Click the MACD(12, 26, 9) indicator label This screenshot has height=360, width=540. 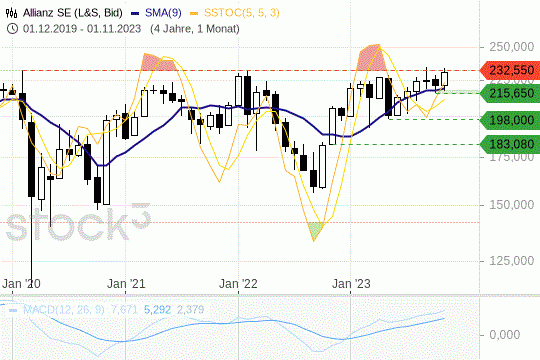[x=64, y=310]
